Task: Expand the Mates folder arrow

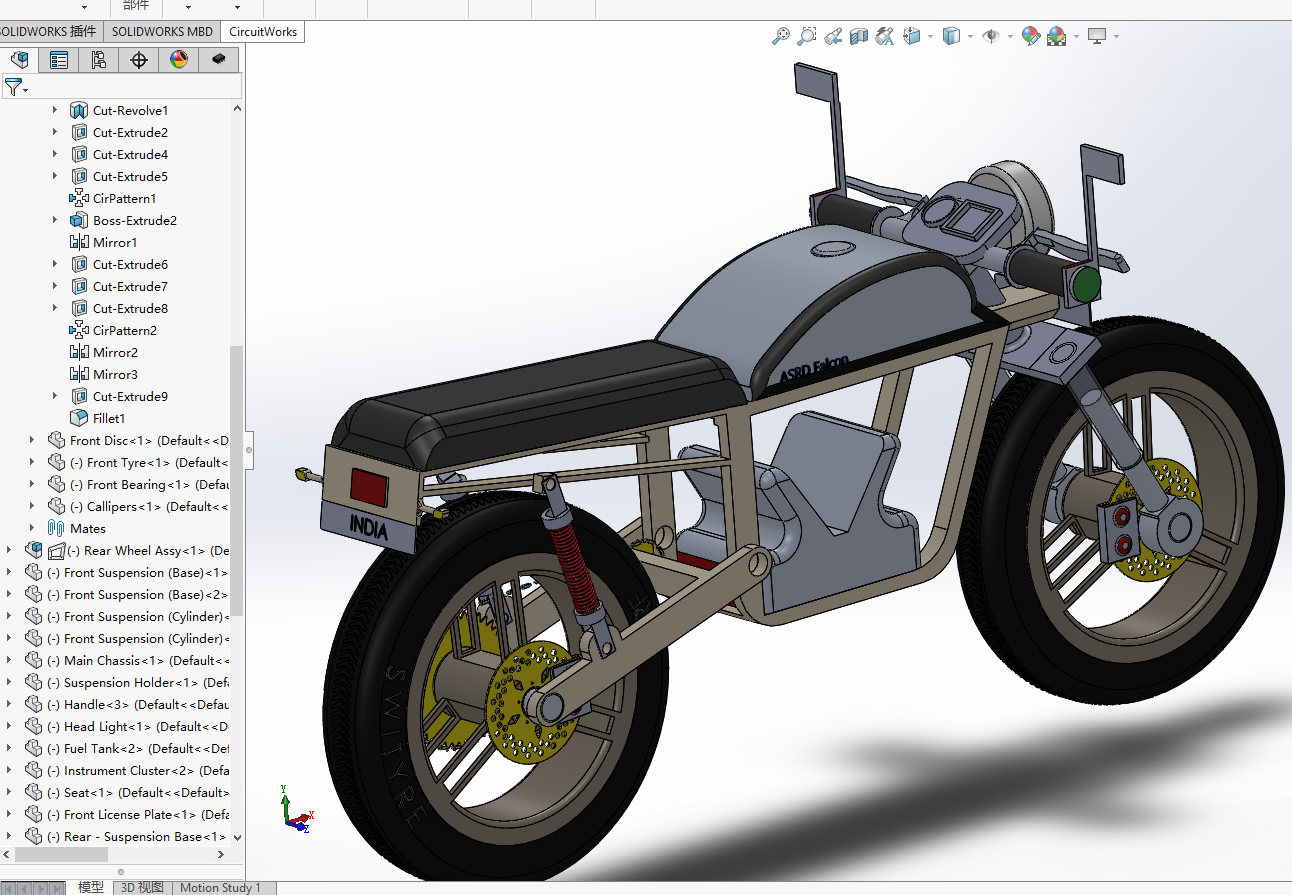Action: point(32,528)
